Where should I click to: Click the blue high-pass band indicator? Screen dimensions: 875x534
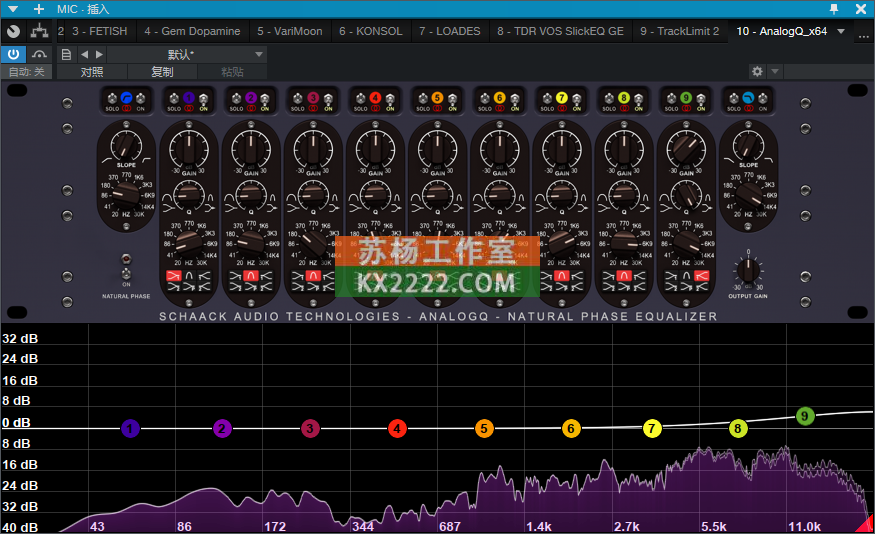coord(126,98)
